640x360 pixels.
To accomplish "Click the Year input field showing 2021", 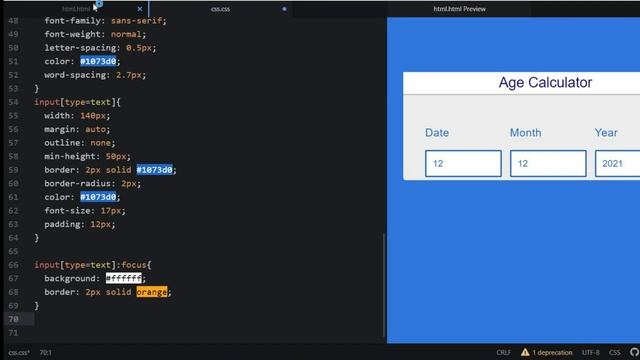I will pyautogui.click(x=617, y=164).
